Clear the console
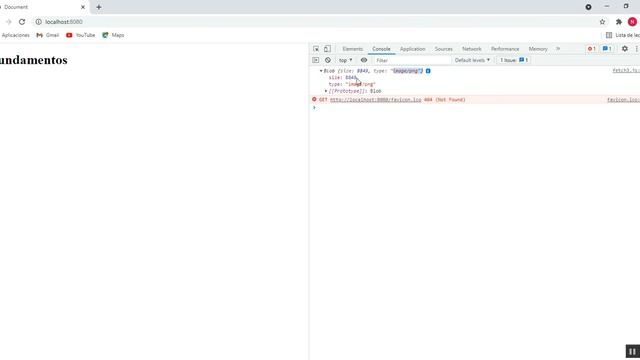The width and height of the screenshot is (640, 360). click(328, 60)
